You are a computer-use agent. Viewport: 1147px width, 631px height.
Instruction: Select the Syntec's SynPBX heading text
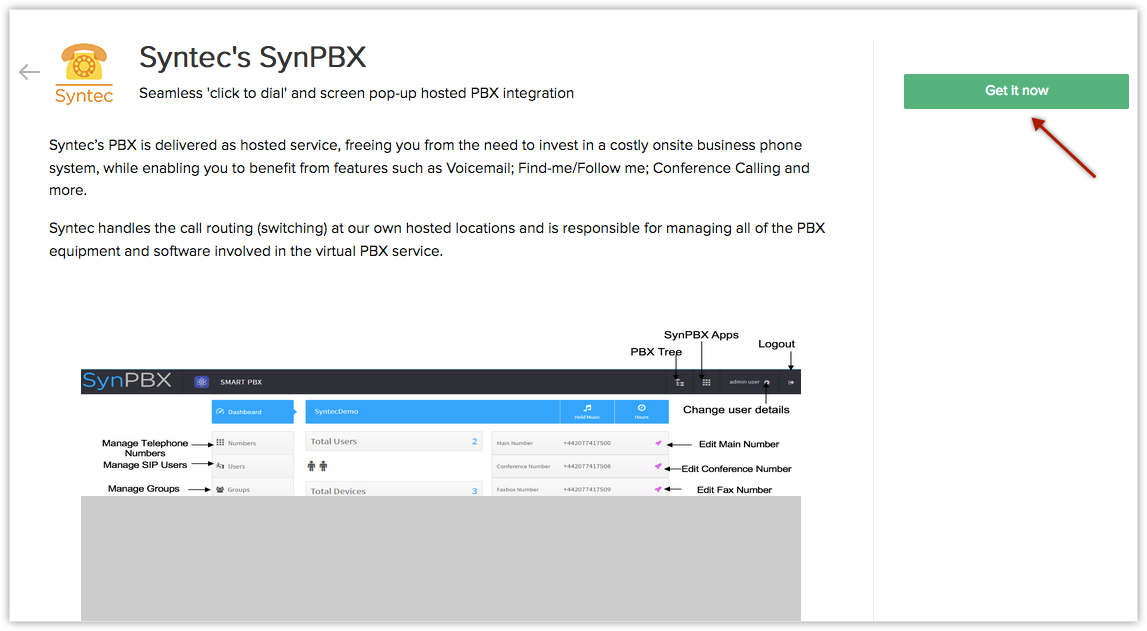pos(252,57)
